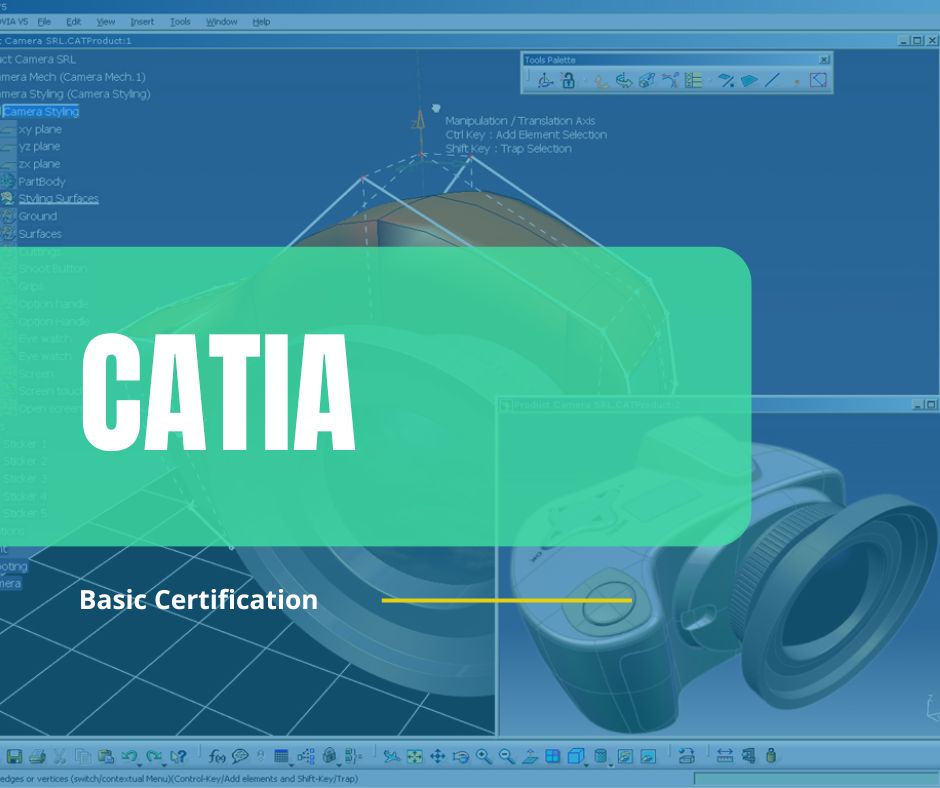Print using the printer icon
Viewport: 940px width, 788px height.
click(x=37, y=756)
